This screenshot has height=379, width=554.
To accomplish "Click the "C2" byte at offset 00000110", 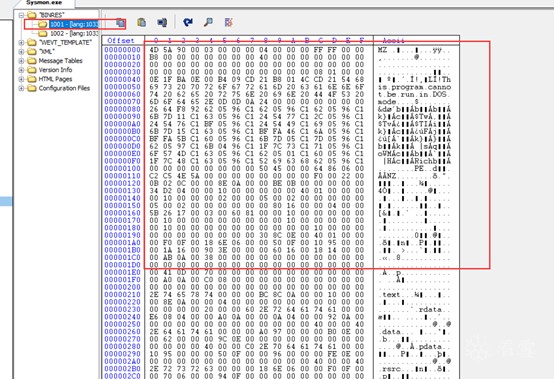I will point(154,176).
